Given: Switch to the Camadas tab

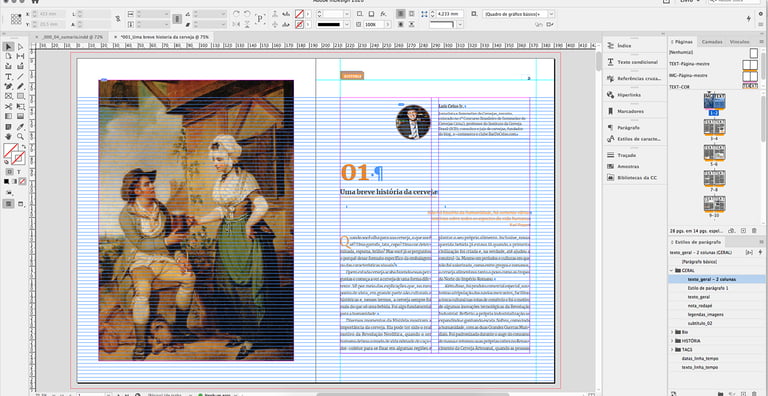Looking at the screenshot, I should 711,42.
